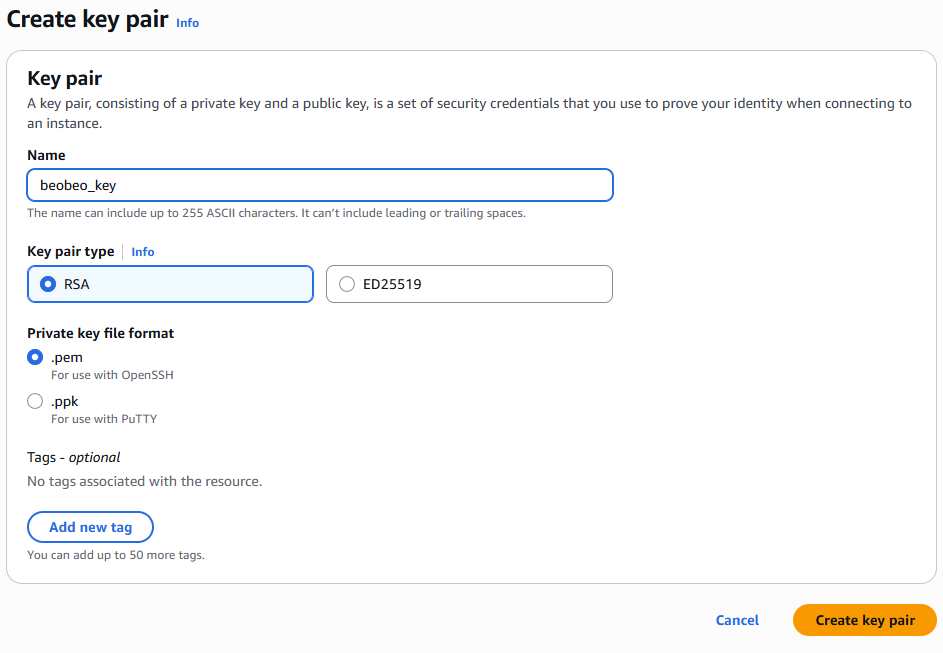Cancel the key pair creation
943x653 pixels.
click(x=737, y=620)
